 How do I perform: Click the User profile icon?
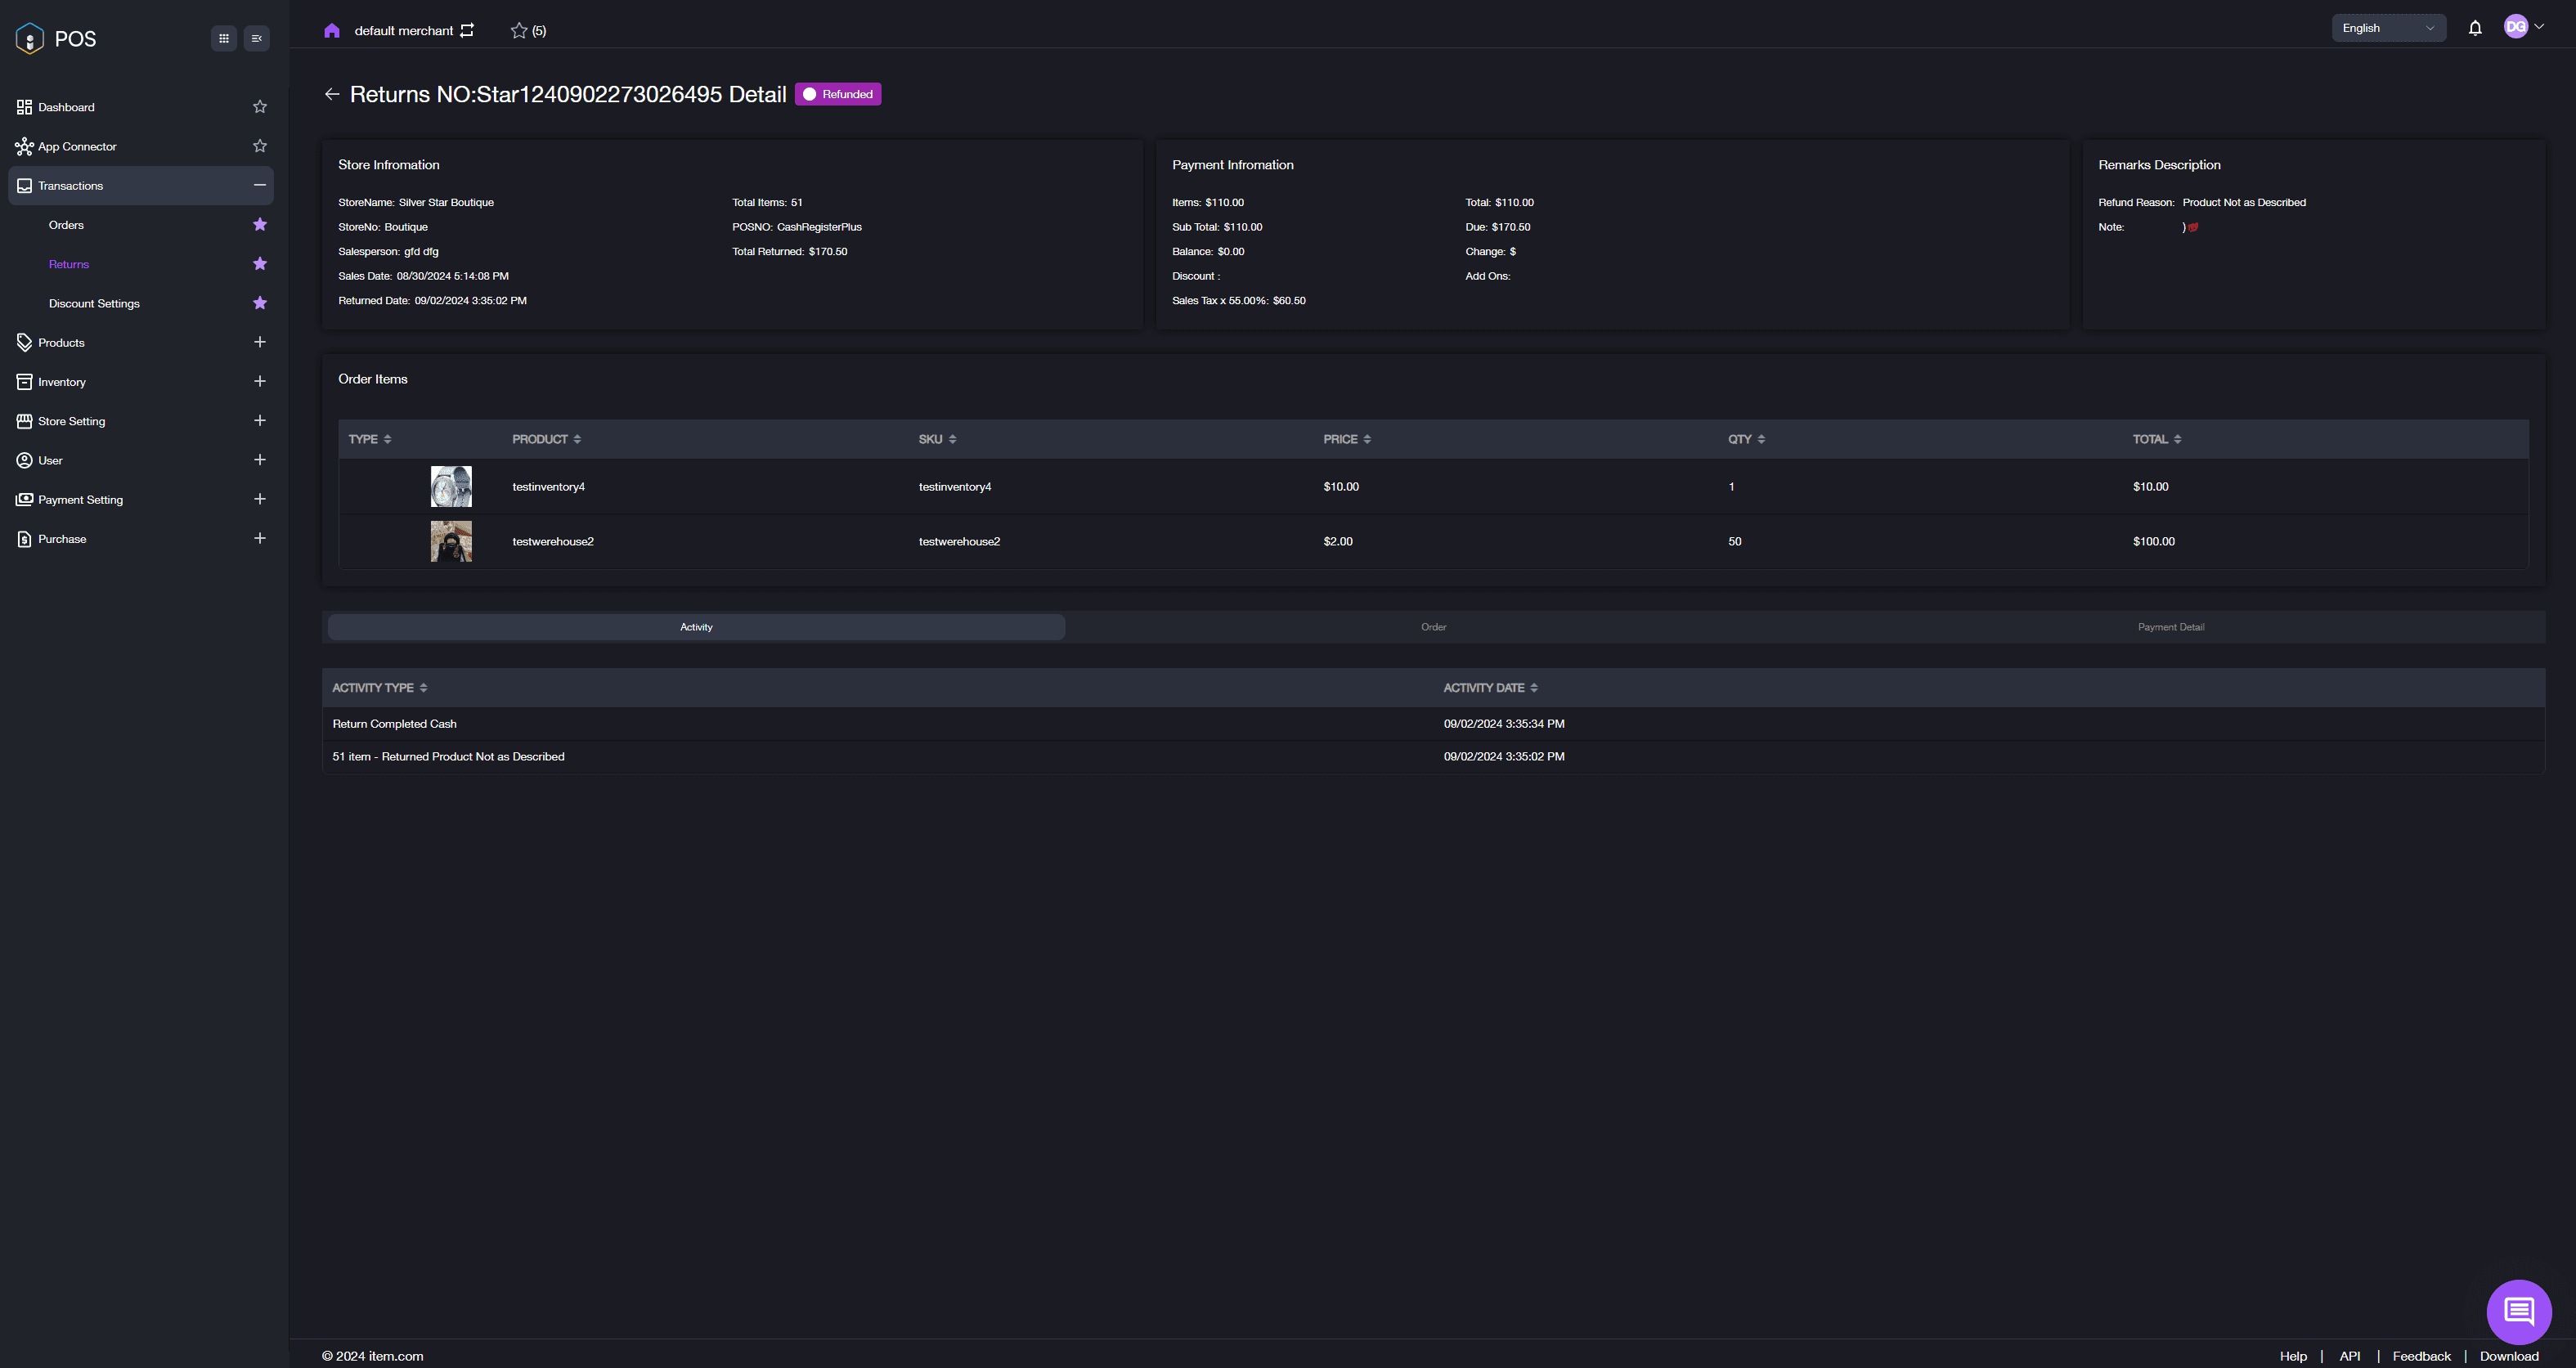(25, 460)
